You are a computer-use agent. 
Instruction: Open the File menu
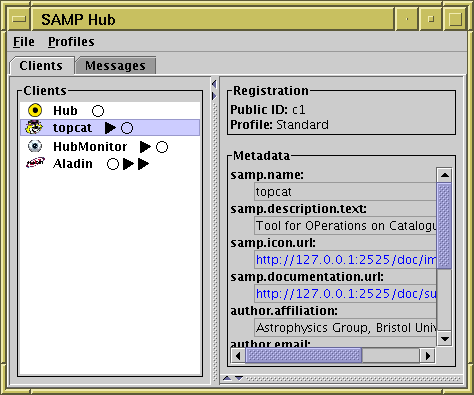(24, 42)
